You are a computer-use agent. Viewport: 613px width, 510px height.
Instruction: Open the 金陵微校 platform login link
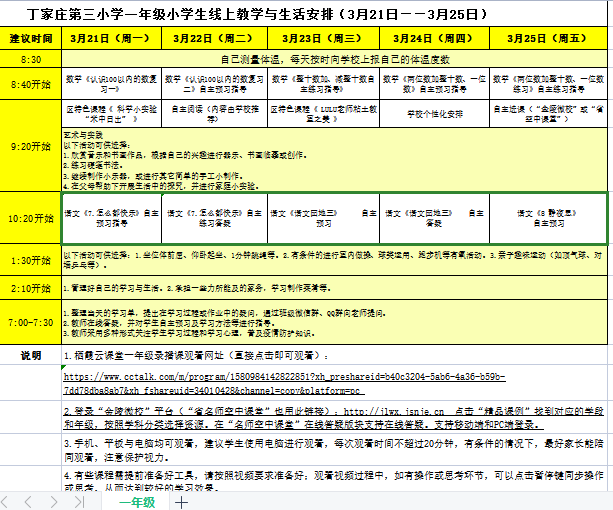[334, 418]
